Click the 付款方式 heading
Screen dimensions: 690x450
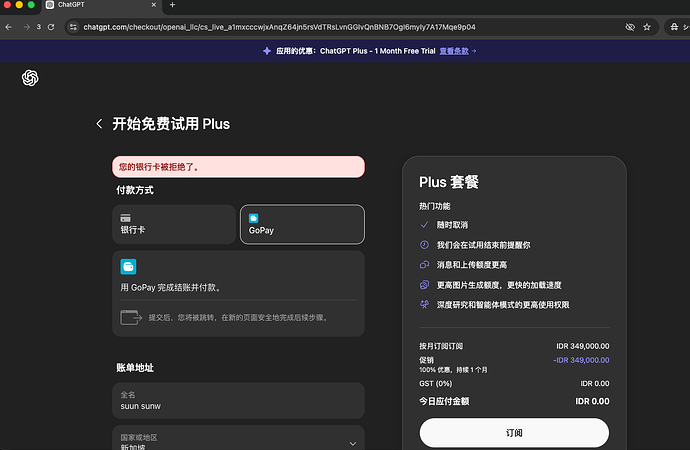coord(135,190)
